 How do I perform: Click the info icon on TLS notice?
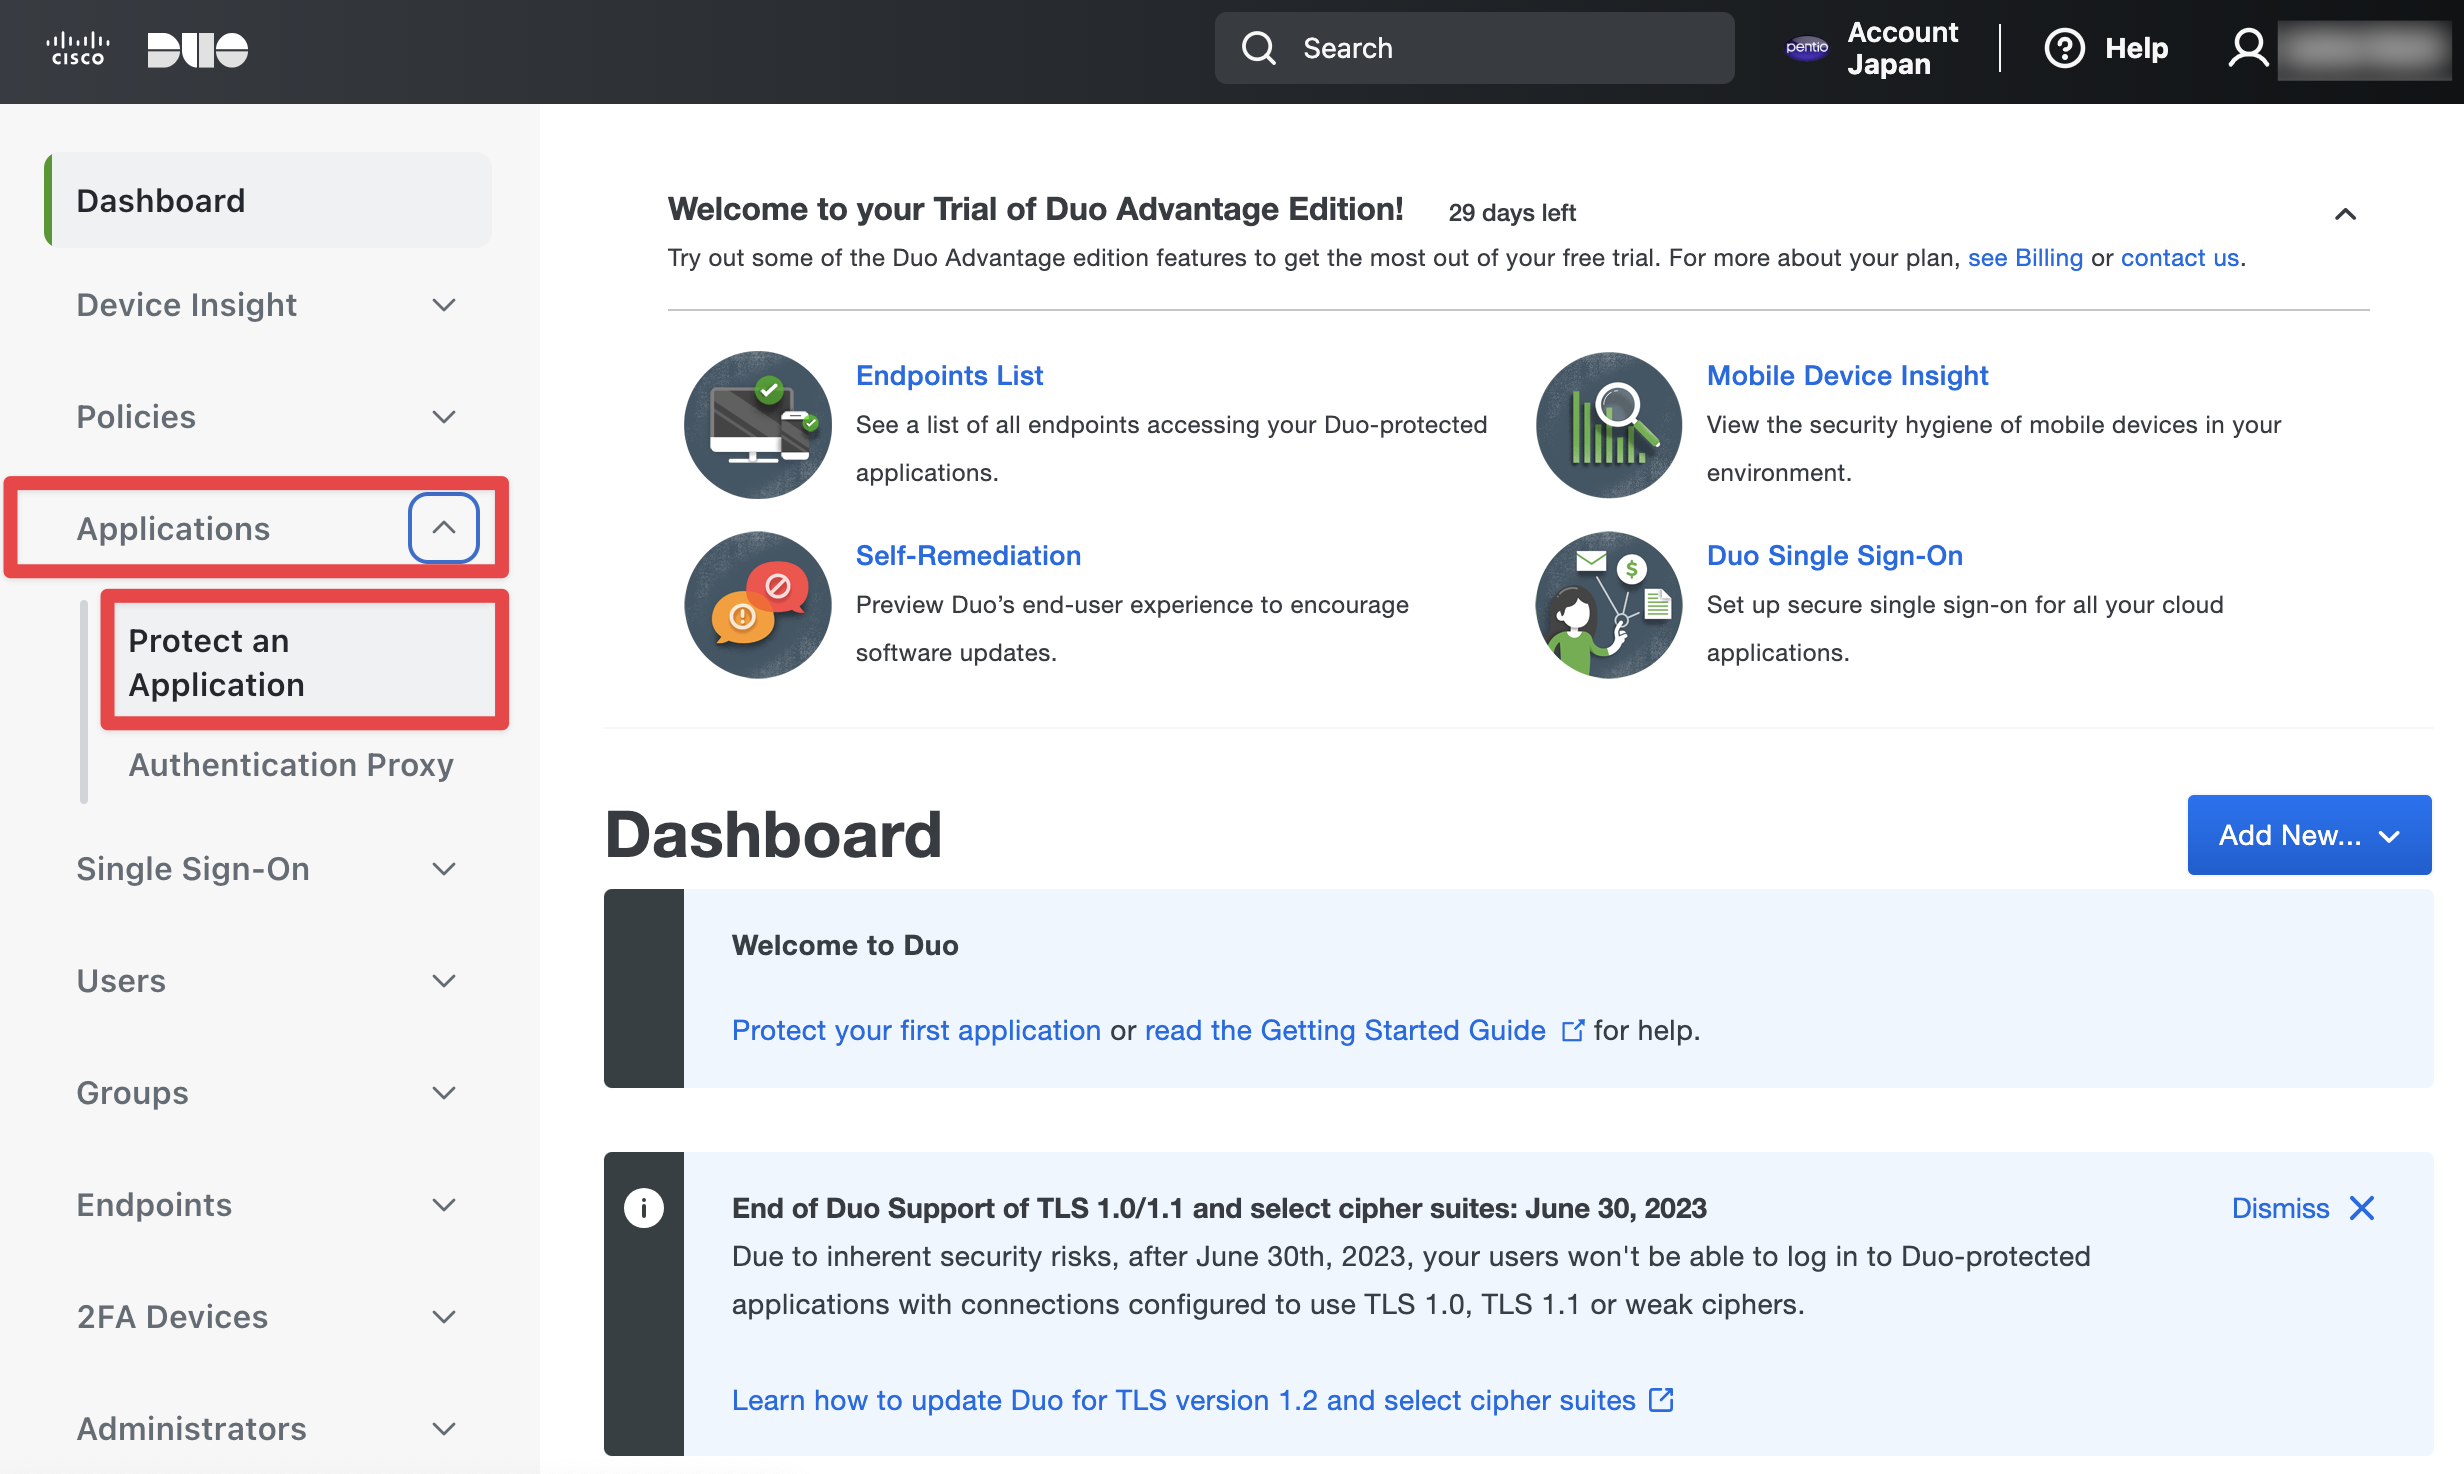click(643, 1208)
